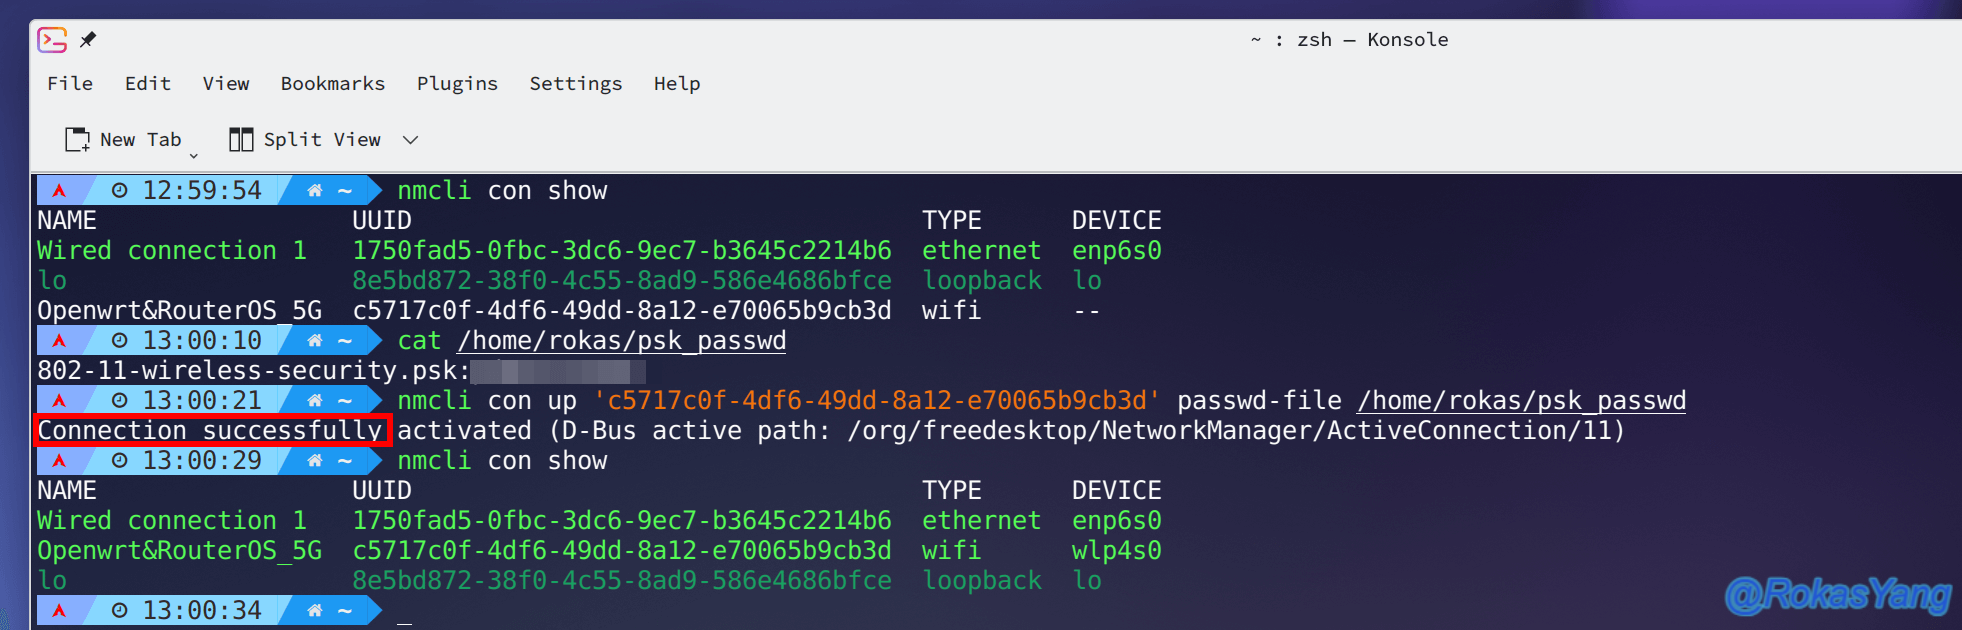This screenshot has height=630, width=1962.
Task: Open the Plugins menu
Action: [x=457, y=84]
